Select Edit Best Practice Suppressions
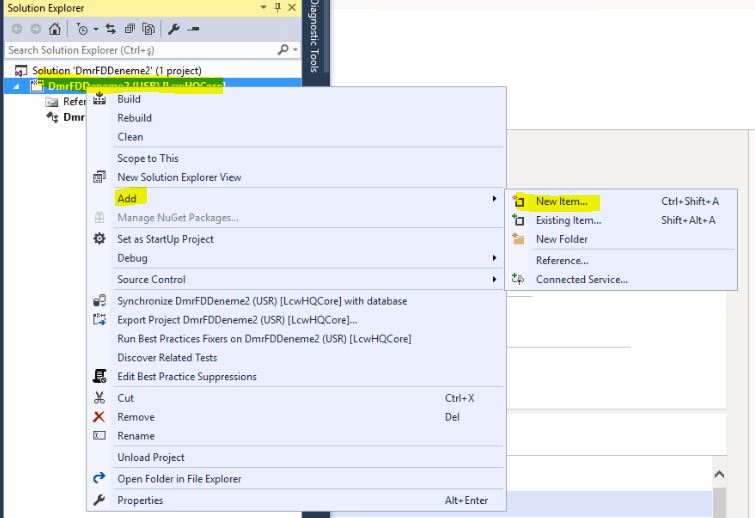The height and width of the screenshot is (518, 755). point(187,376)
